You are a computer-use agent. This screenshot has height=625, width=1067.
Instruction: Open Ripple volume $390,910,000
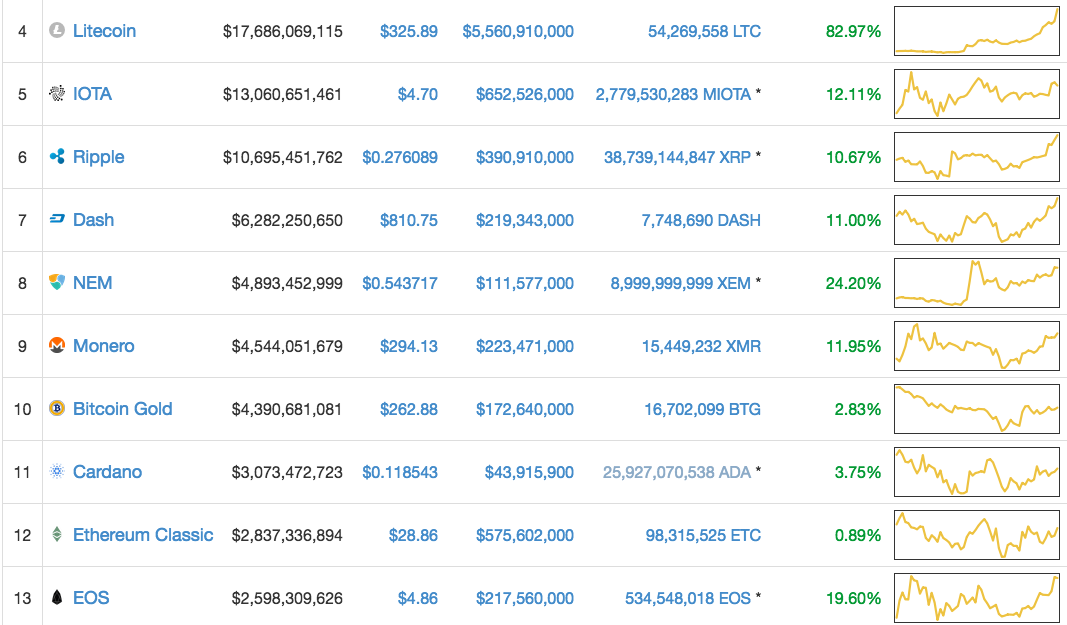pyautogui.click(x=525, y=157)
